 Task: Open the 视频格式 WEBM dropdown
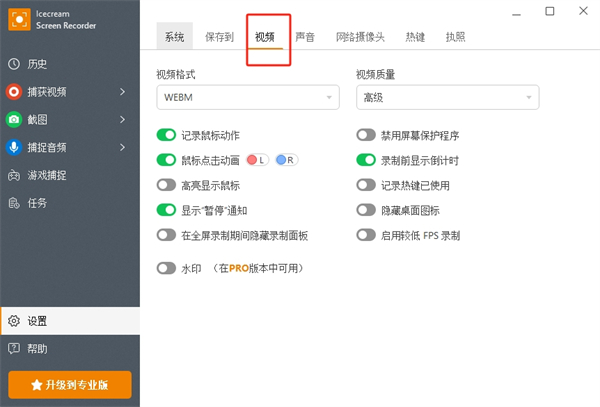point(246,97)
